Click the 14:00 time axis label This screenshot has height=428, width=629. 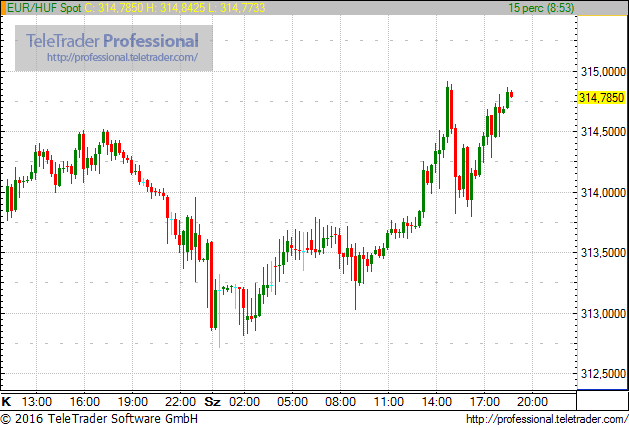436,402
